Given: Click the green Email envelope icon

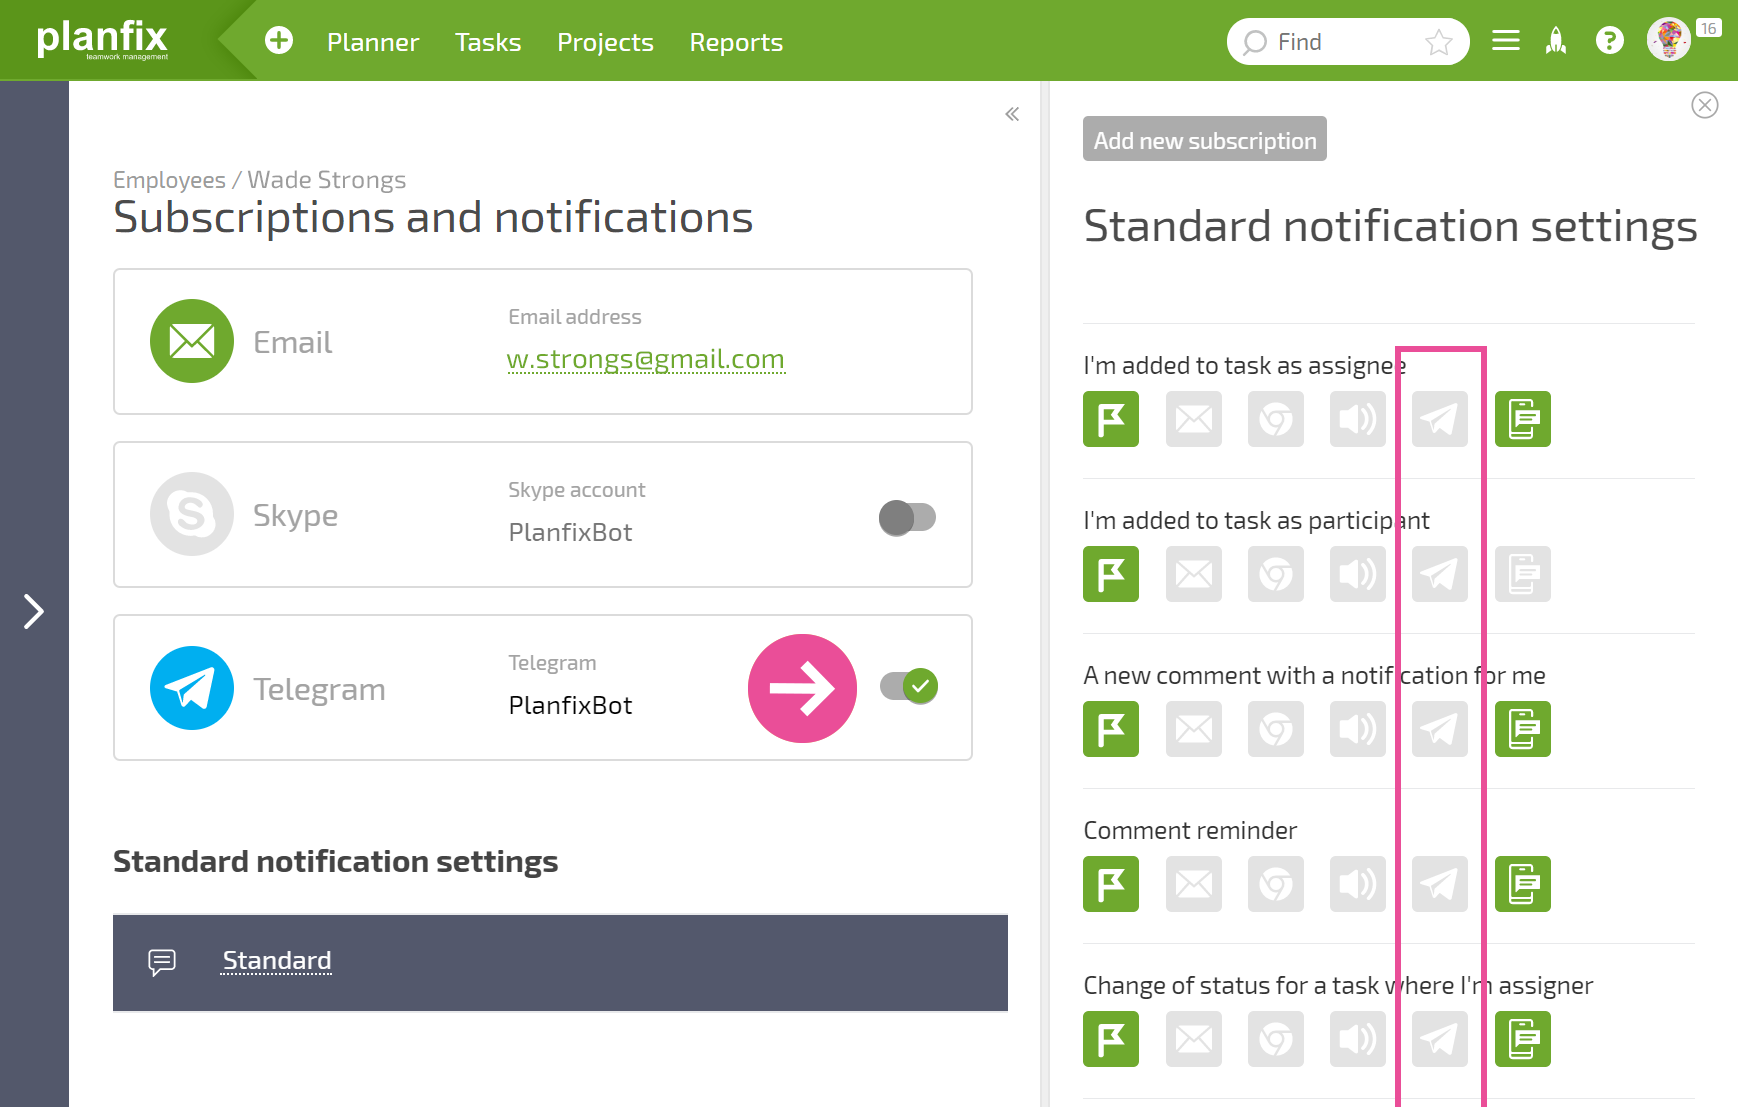Looking at the screenshot, I should (192, 341).
